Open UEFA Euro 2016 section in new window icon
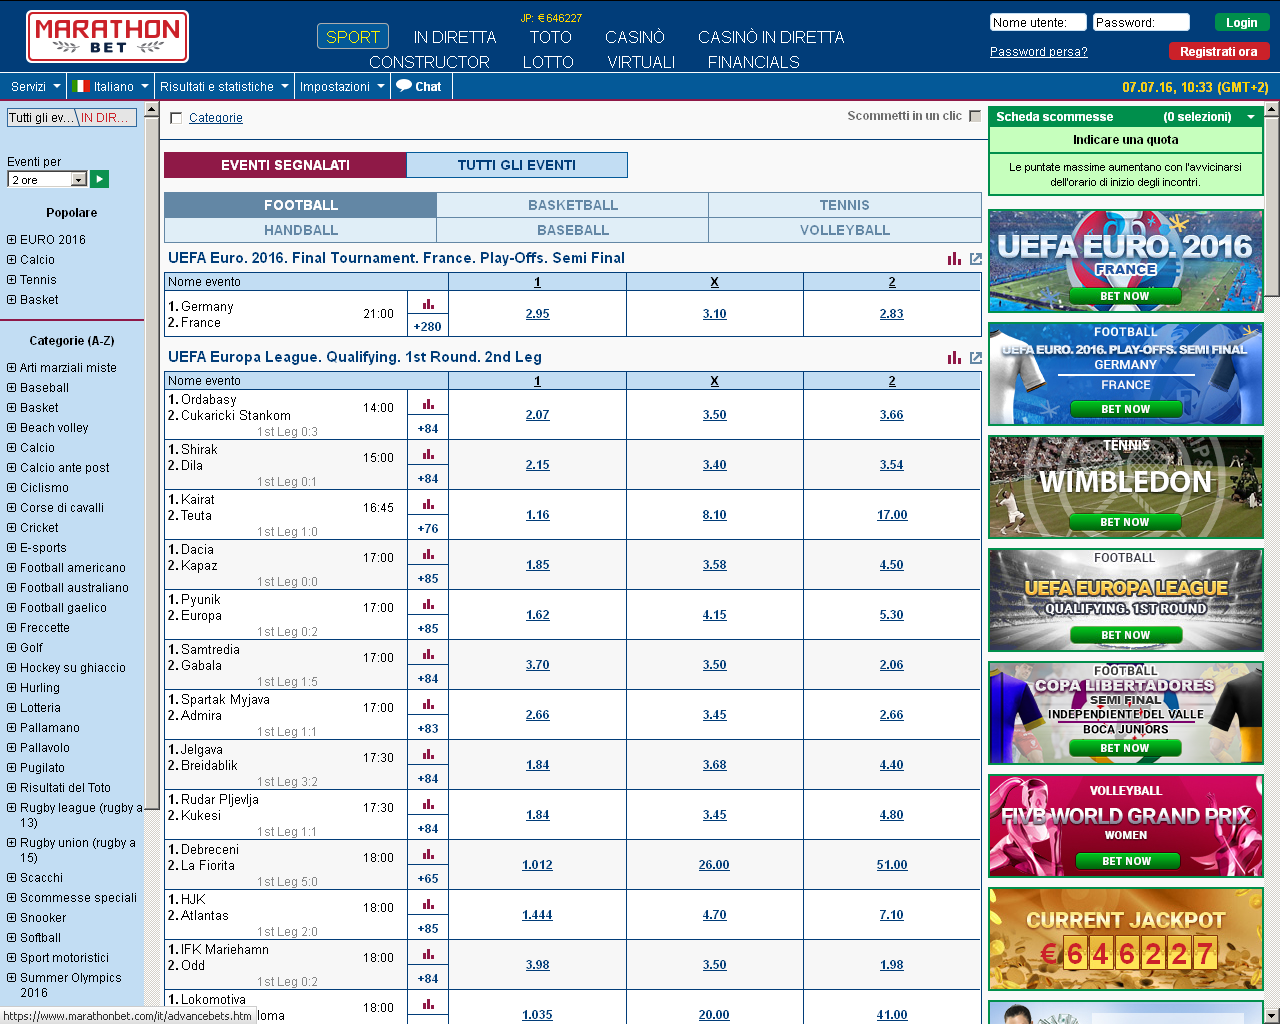Viewport: 1280px width, 1024px height. coord(976,259)
